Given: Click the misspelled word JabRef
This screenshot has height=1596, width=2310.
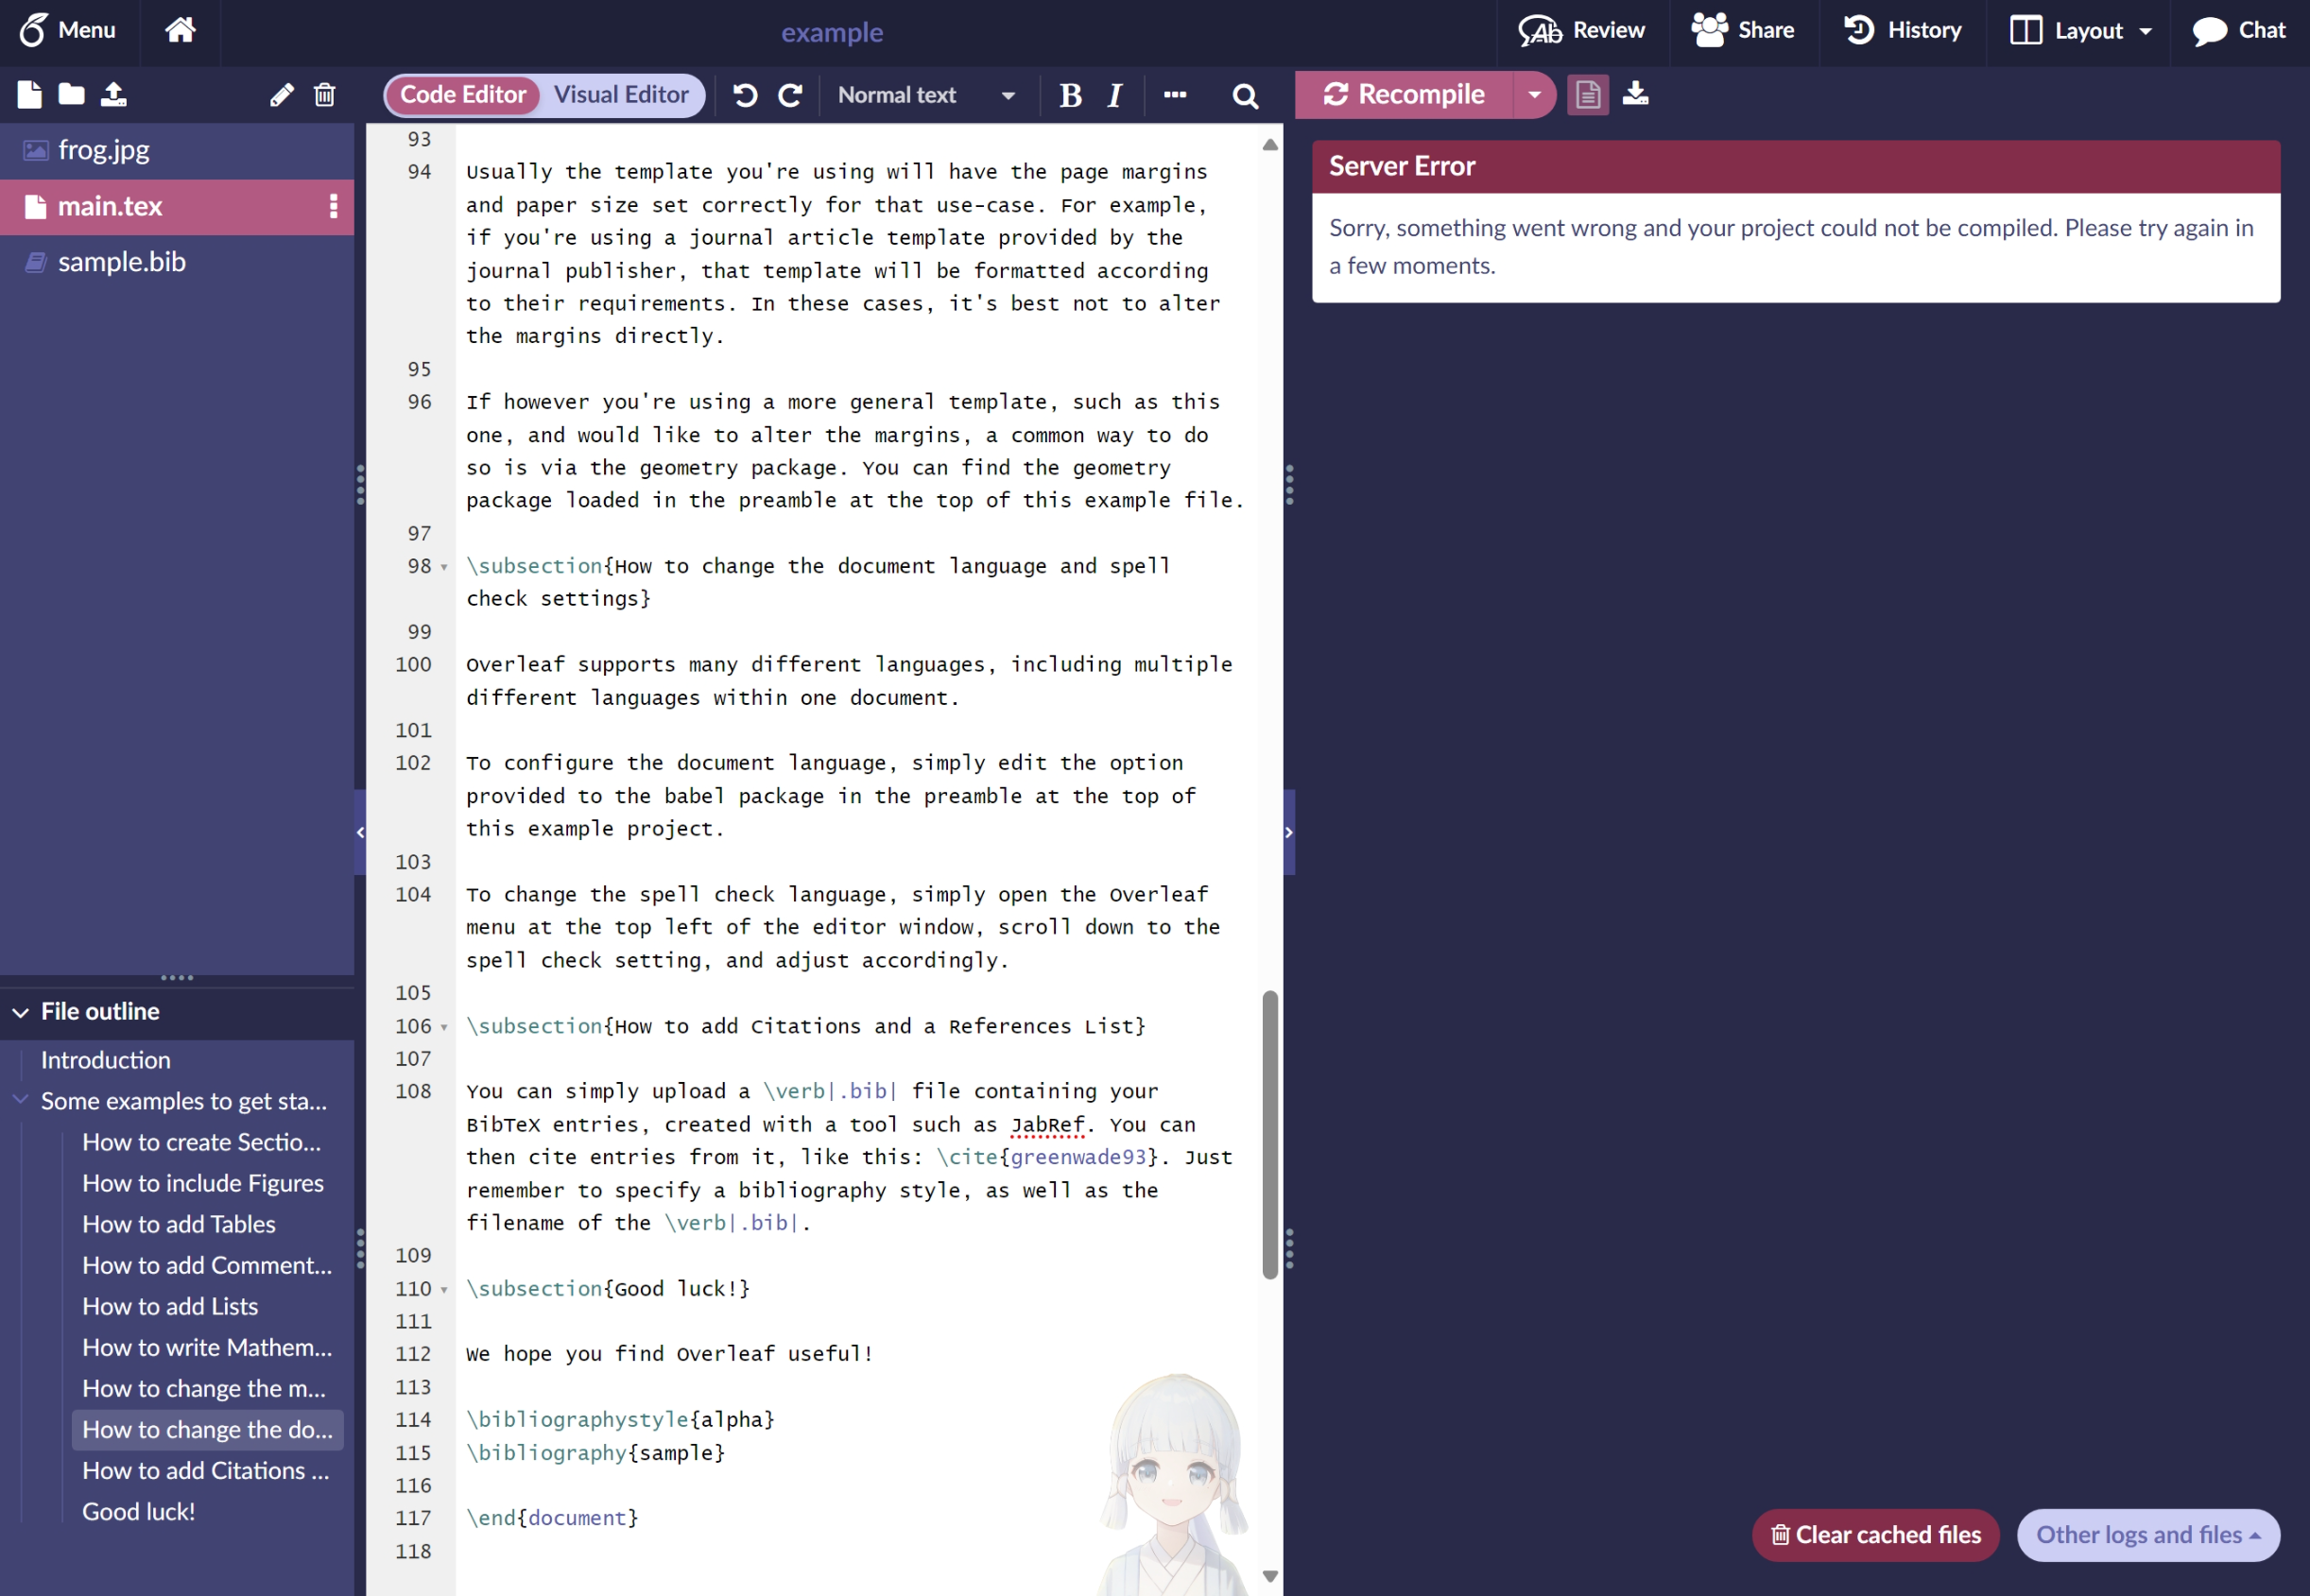Looking at the screenshot, I should (1047, 1125).
